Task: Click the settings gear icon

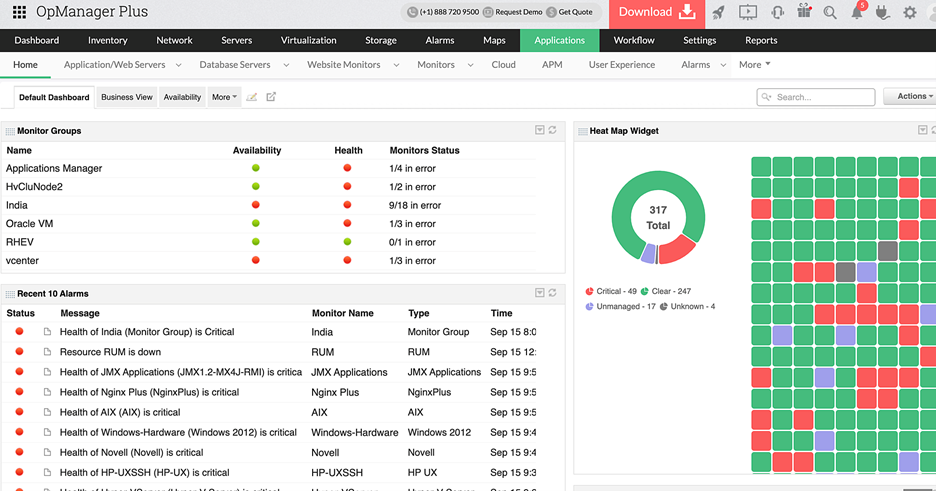Action: pos(909,13)
